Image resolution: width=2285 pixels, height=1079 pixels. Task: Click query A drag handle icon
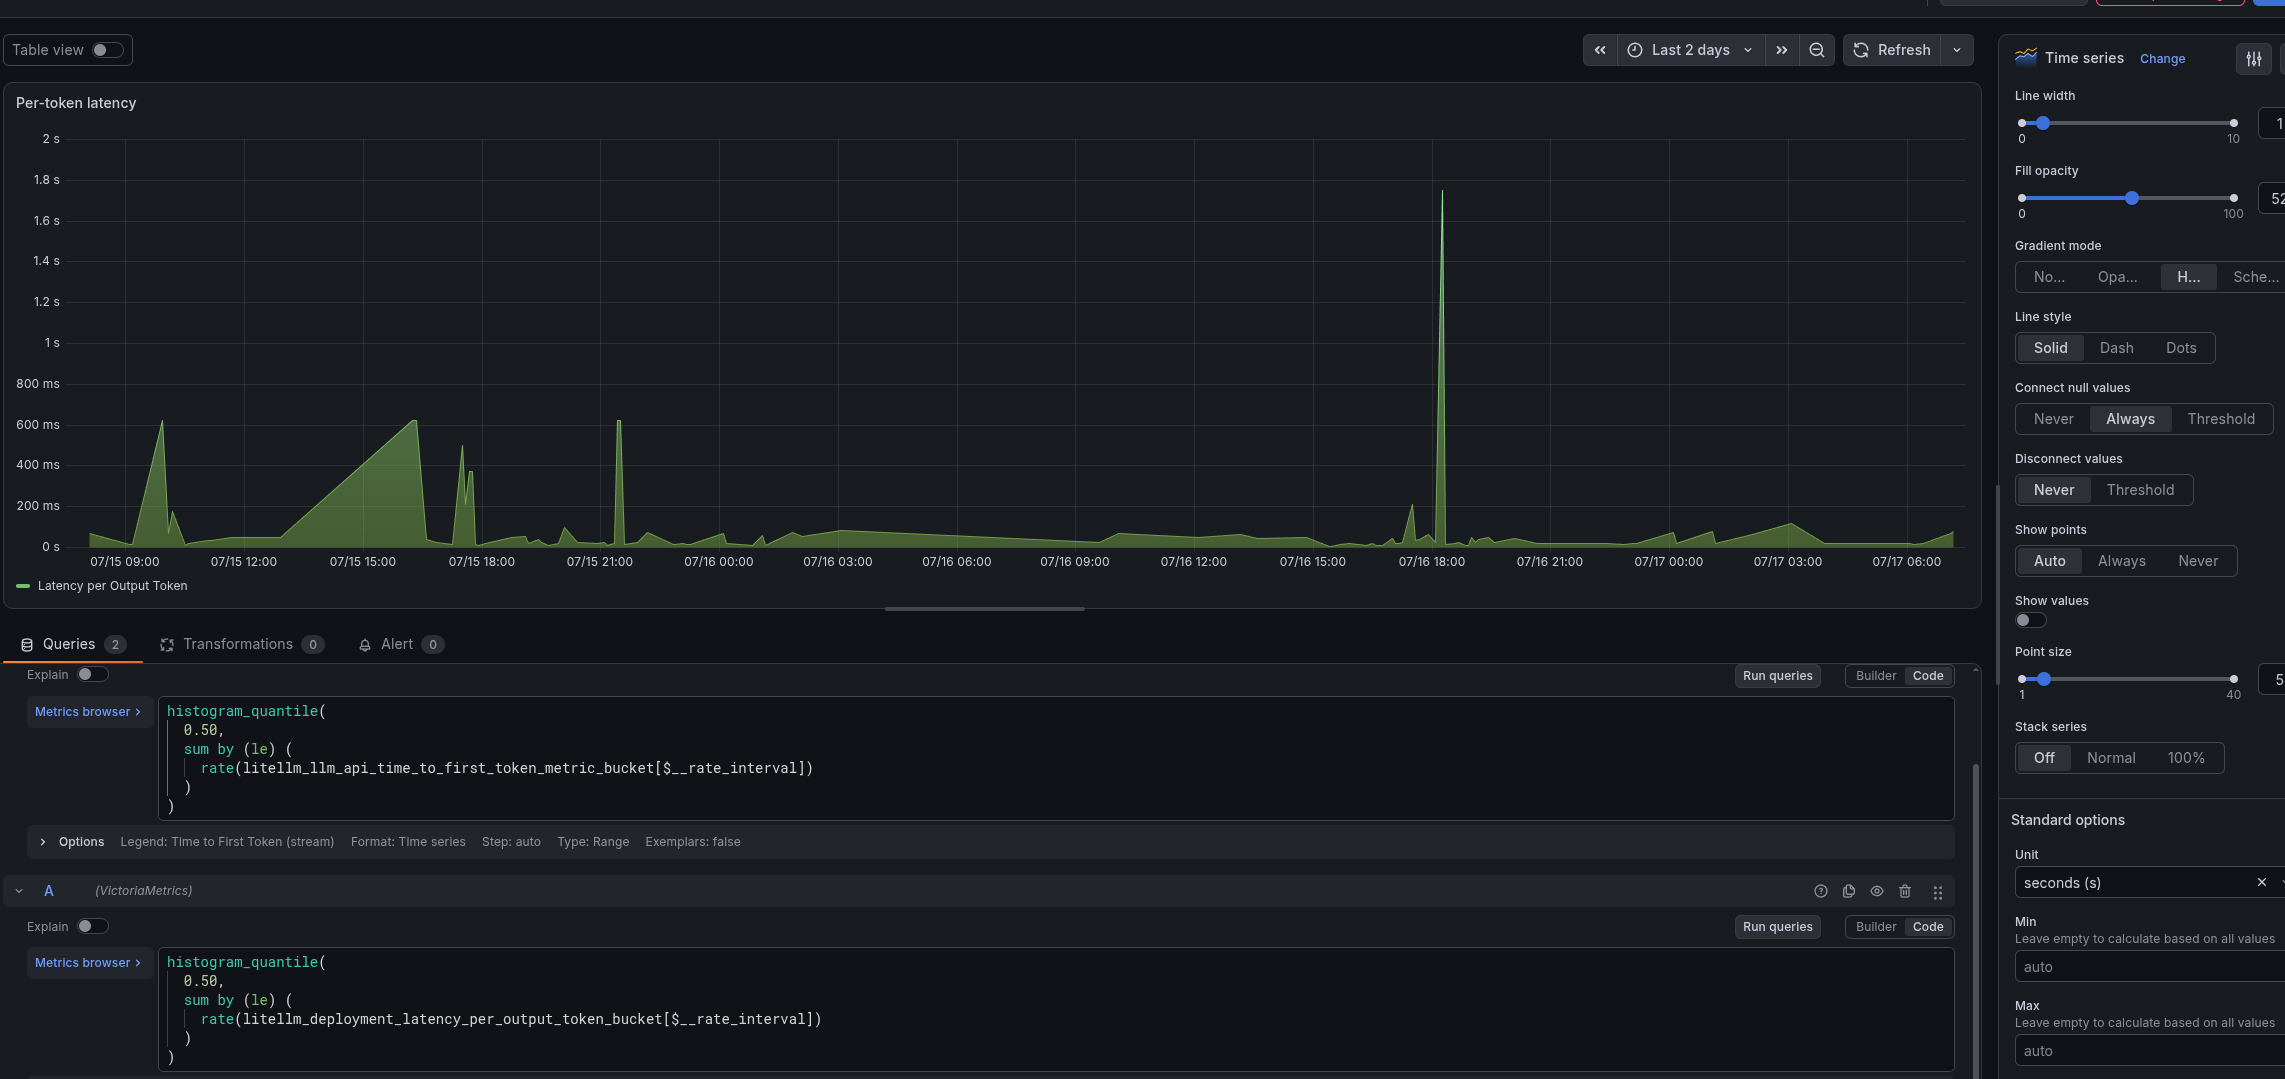tap(1938, 892)
